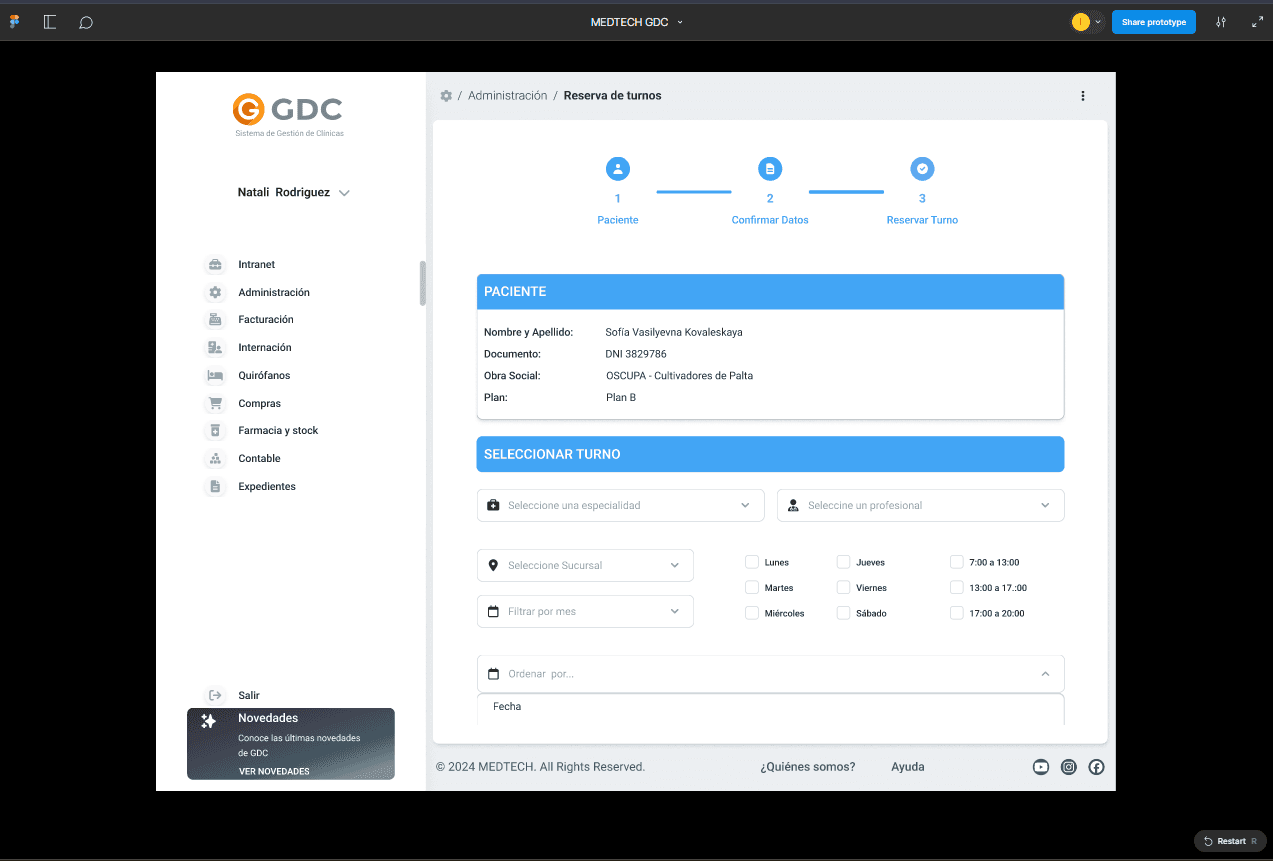Screen dimensions: 1273x861
Task: Open the Instagram icon link
Action: [1069, 767]
